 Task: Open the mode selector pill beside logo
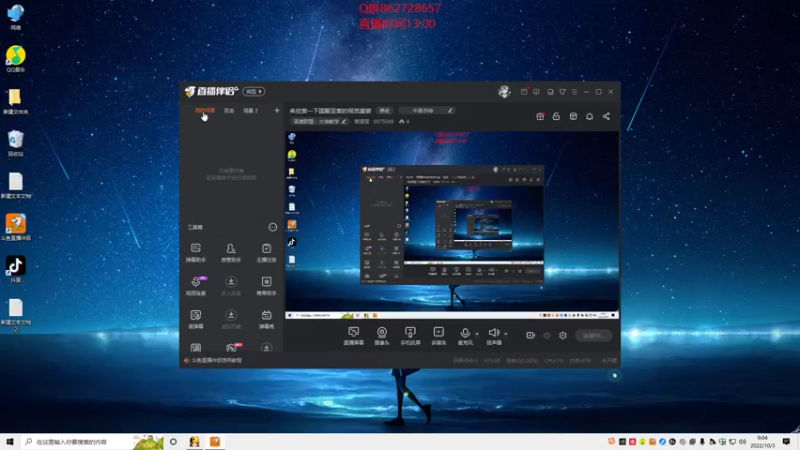254,91
